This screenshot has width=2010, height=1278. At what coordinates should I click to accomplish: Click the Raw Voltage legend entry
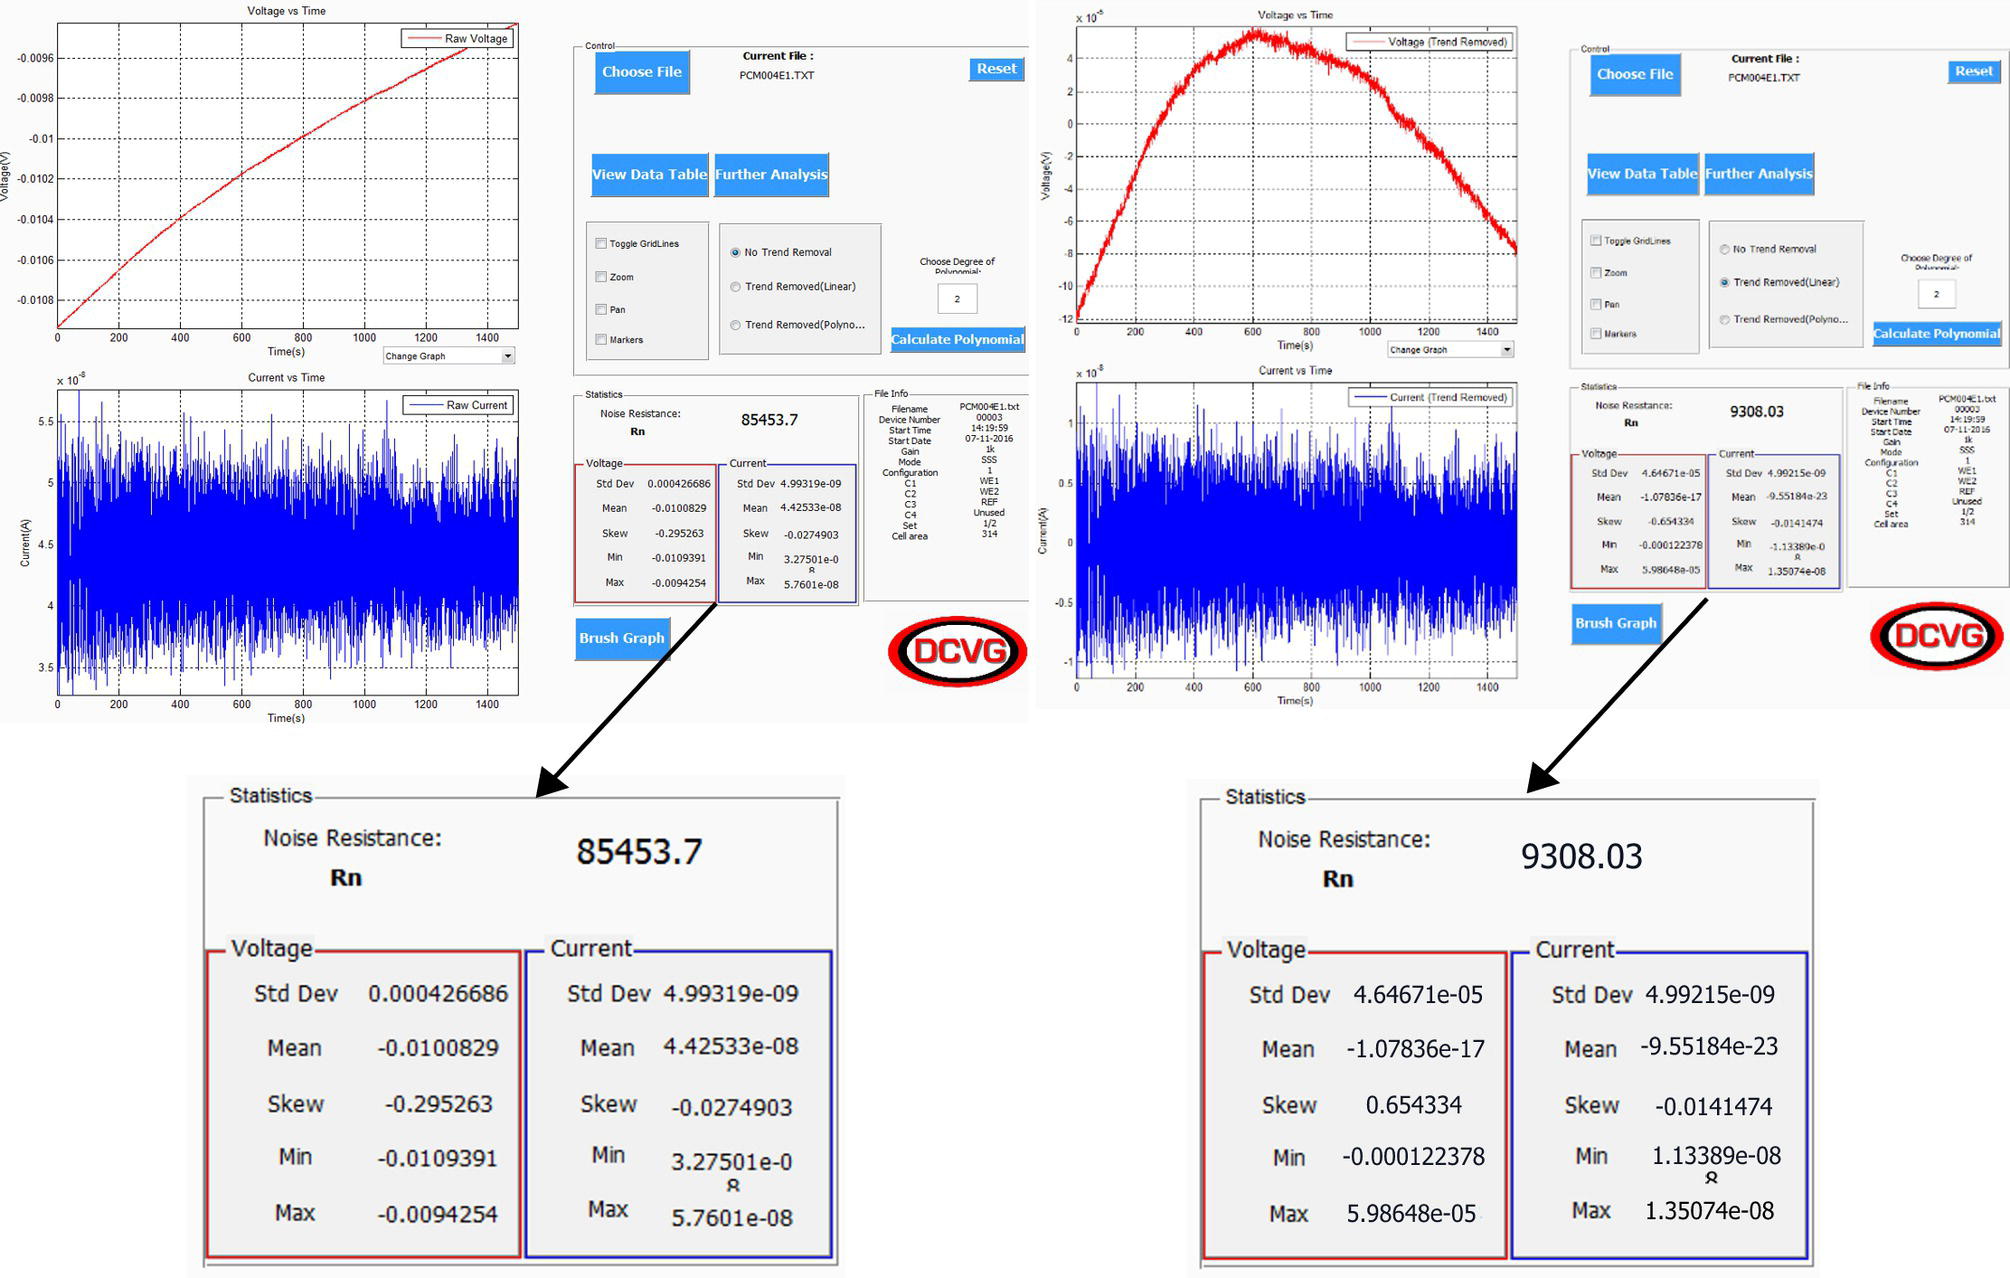pos(459,38)
